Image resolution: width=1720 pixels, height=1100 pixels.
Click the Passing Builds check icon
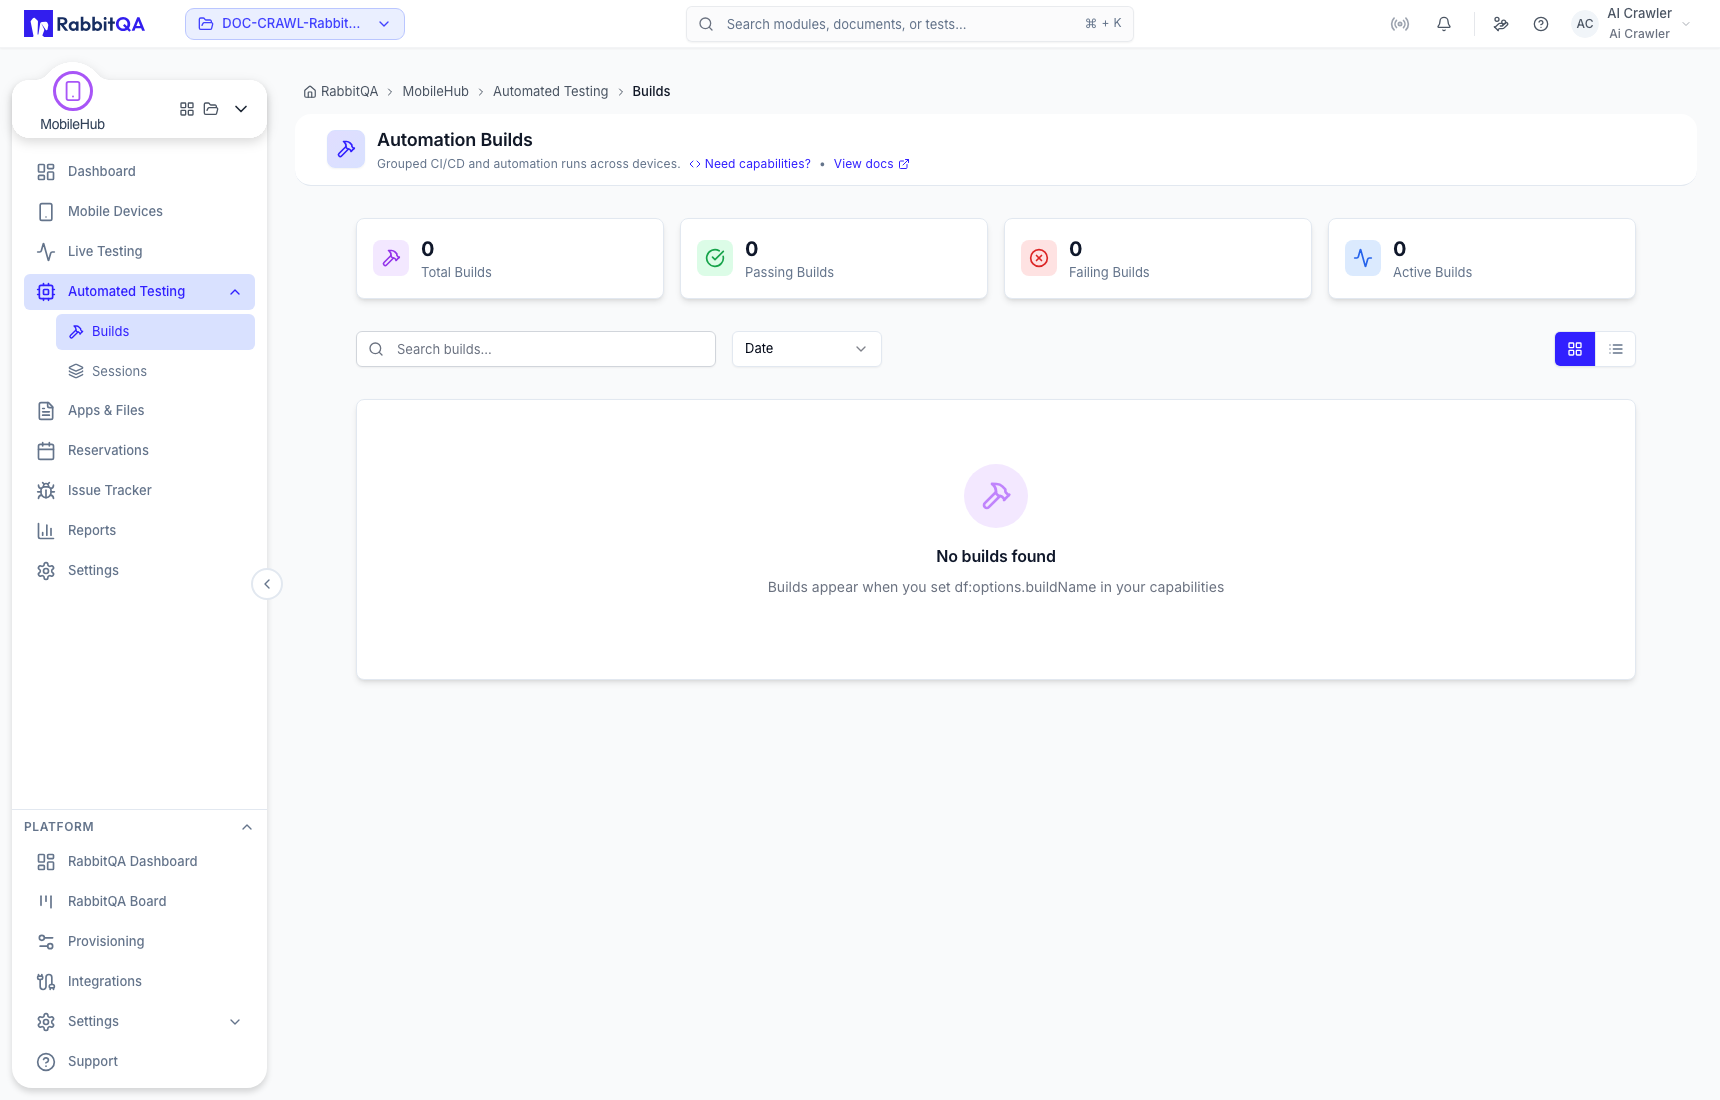pos(715,258)
